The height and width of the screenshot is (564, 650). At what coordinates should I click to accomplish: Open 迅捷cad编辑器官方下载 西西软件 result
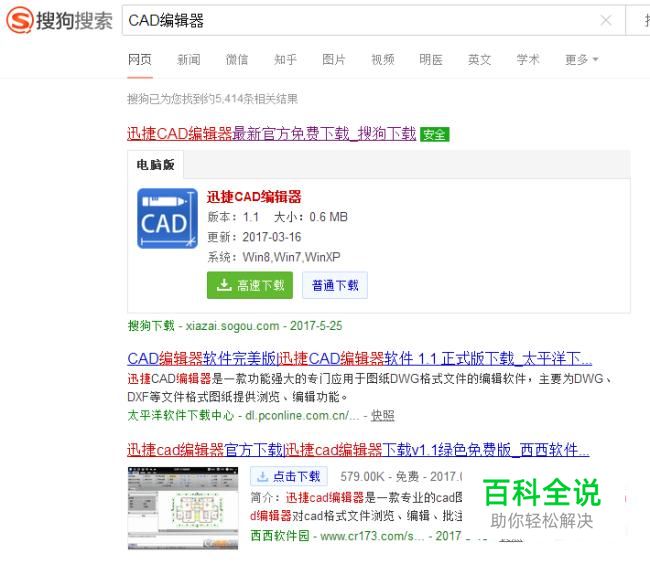click(x=358, y=450)
